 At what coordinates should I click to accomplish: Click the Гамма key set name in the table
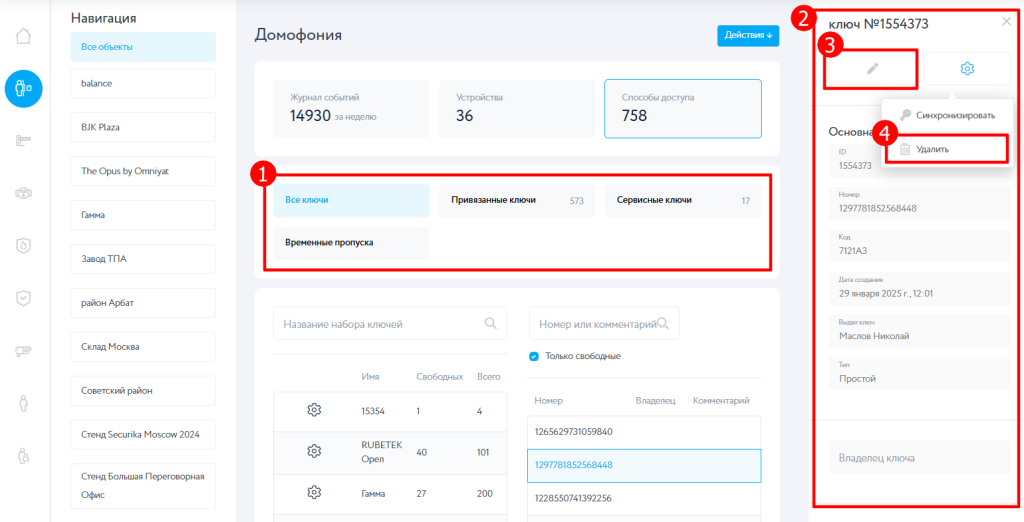coord(373,494)
